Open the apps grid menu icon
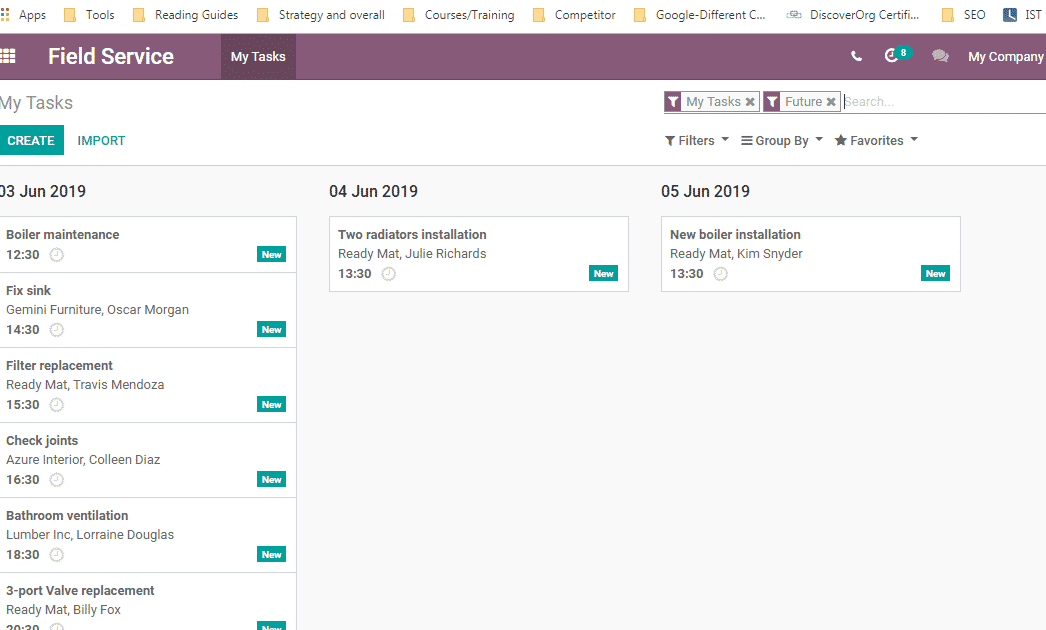Viewport: 1046px width, 630px height. pyautogui.click(x=8, y=56)
